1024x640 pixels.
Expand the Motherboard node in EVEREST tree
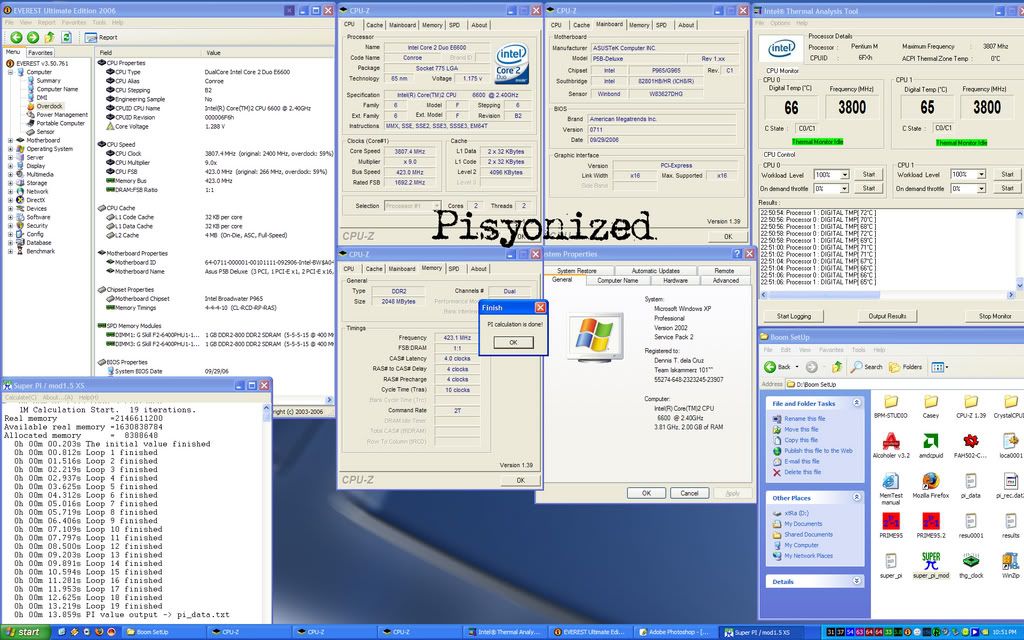[x=10, y=140]
